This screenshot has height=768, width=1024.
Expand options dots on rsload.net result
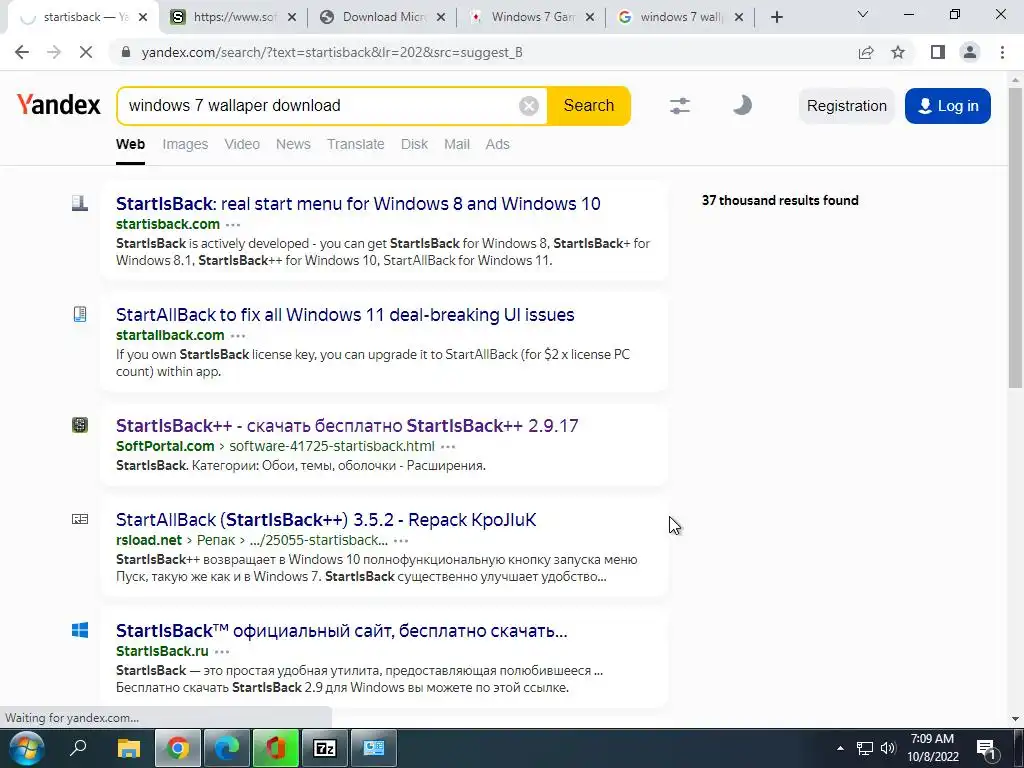401,541
